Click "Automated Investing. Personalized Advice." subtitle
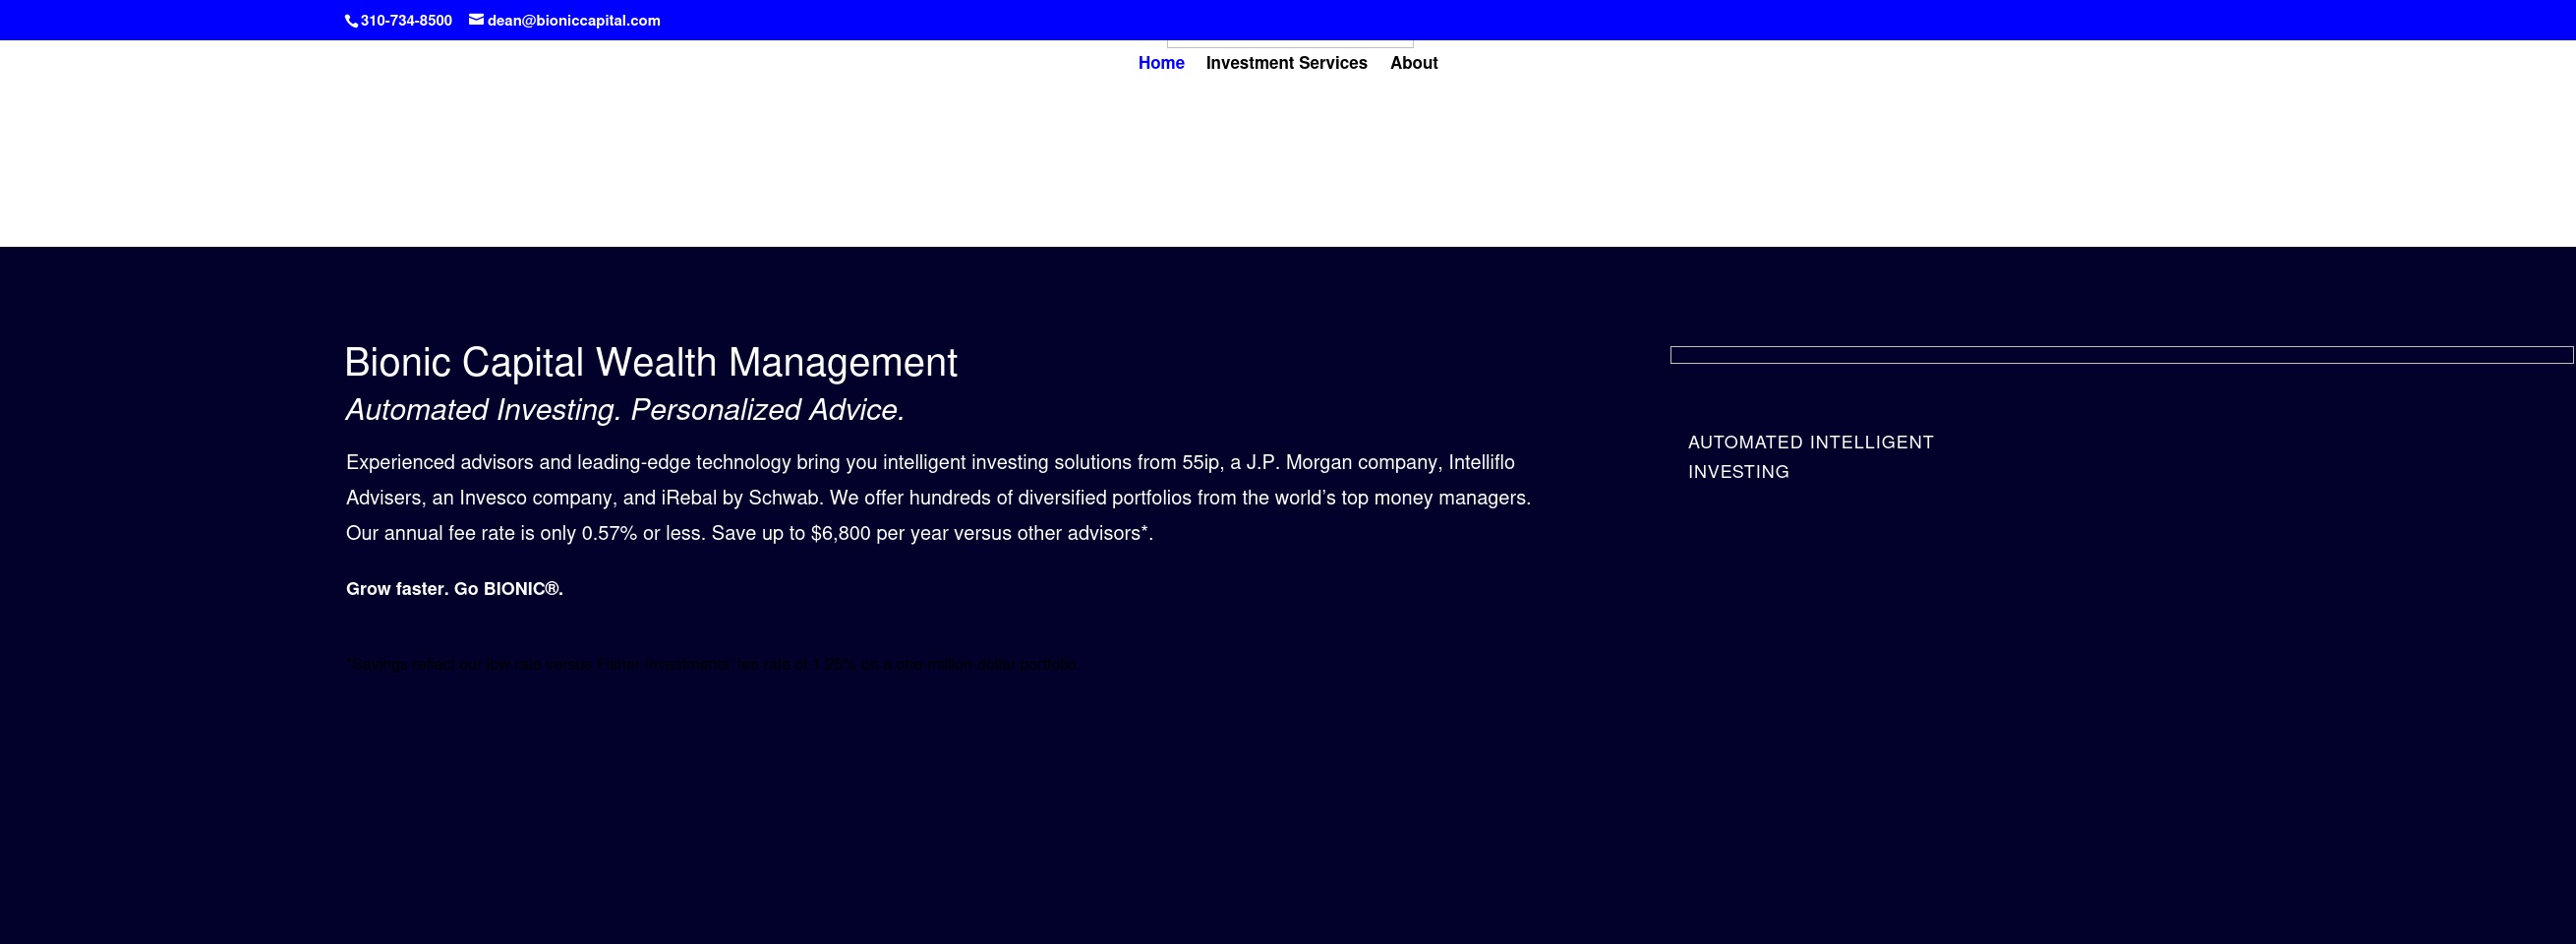 click(x=625, y=410)
